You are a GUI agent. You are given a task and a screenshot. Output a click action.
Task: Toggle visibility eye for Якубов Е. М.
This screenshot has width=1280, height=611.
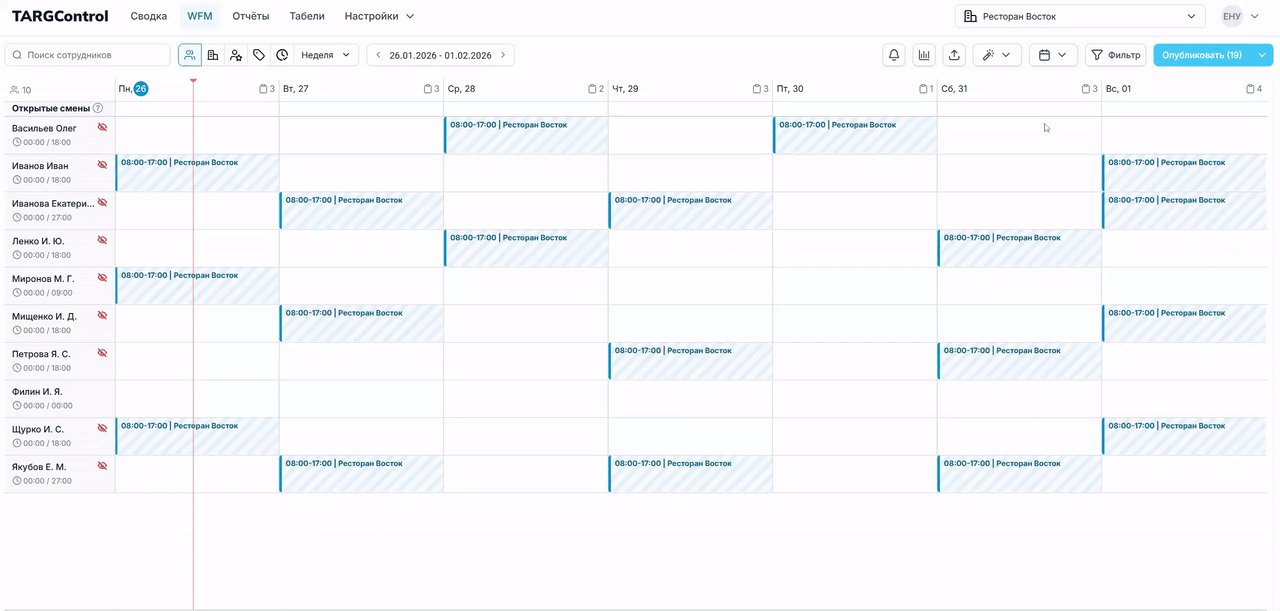102,466
